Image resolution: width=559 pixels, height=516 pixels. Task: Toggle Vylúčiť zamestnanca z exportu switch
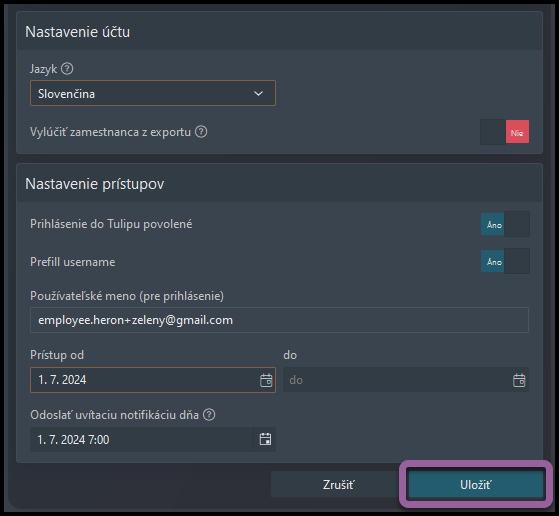(504, 132)
